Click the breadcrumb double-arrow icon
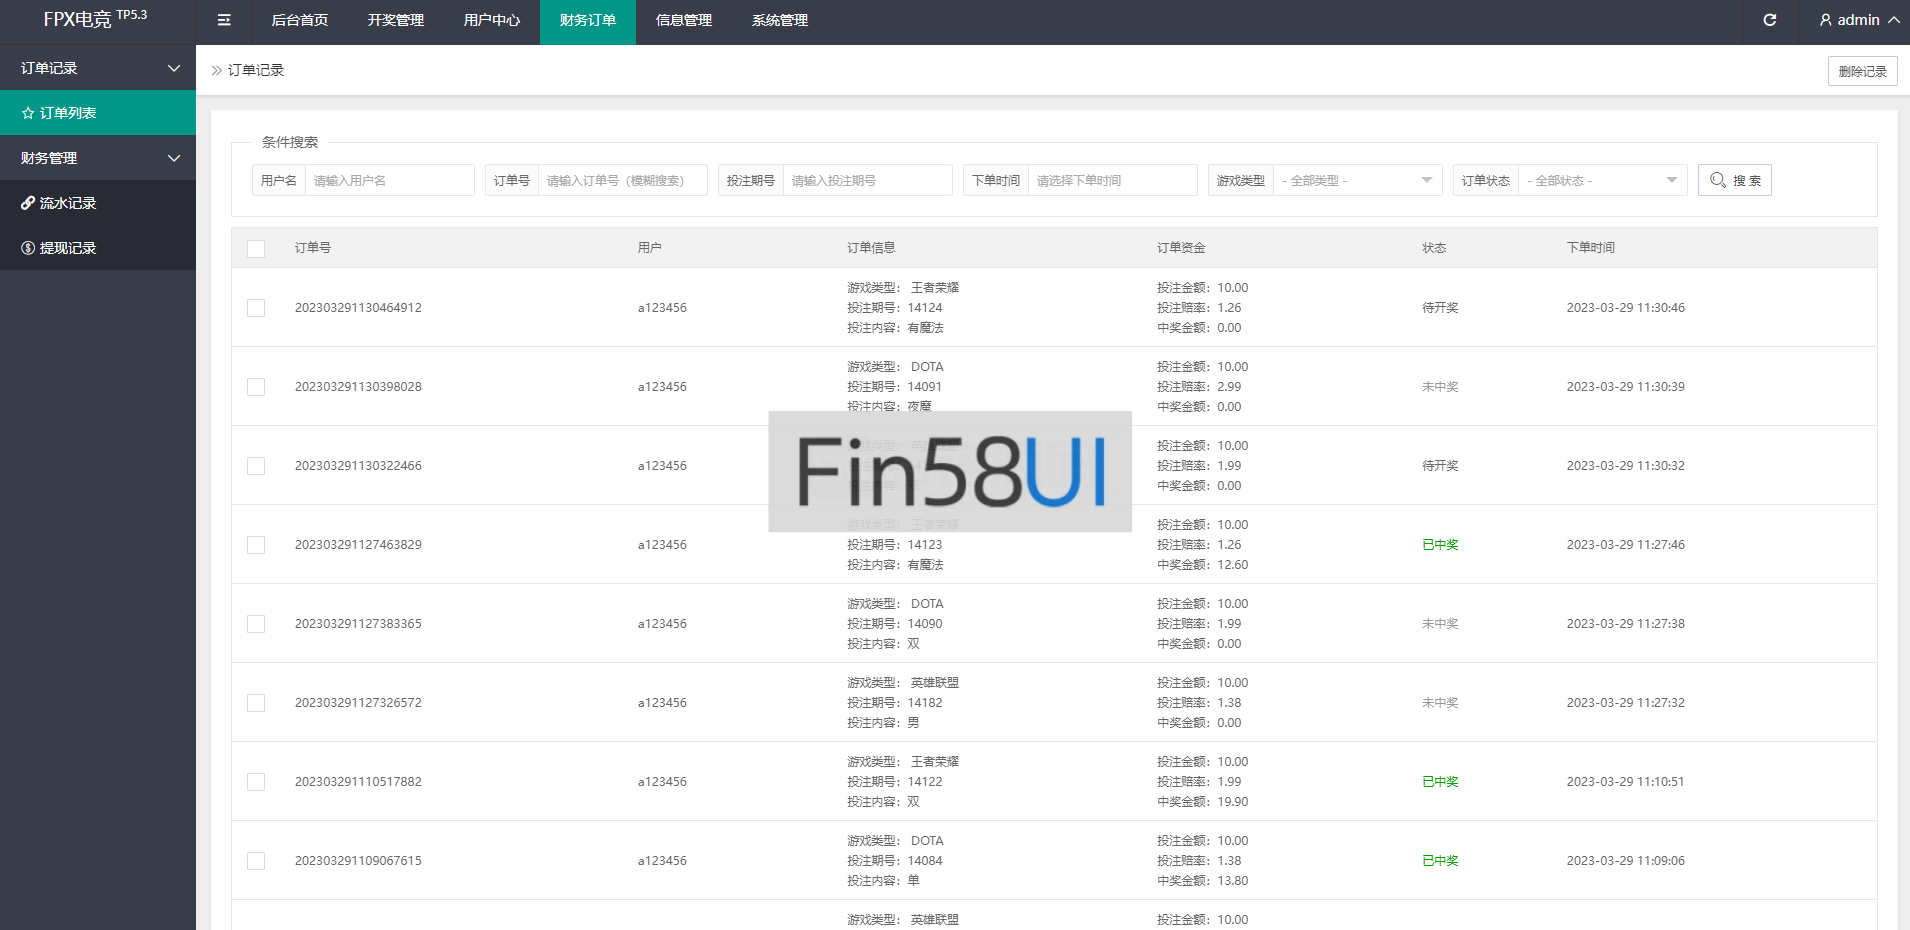1910x930 pixels. (x=216, y=70)
